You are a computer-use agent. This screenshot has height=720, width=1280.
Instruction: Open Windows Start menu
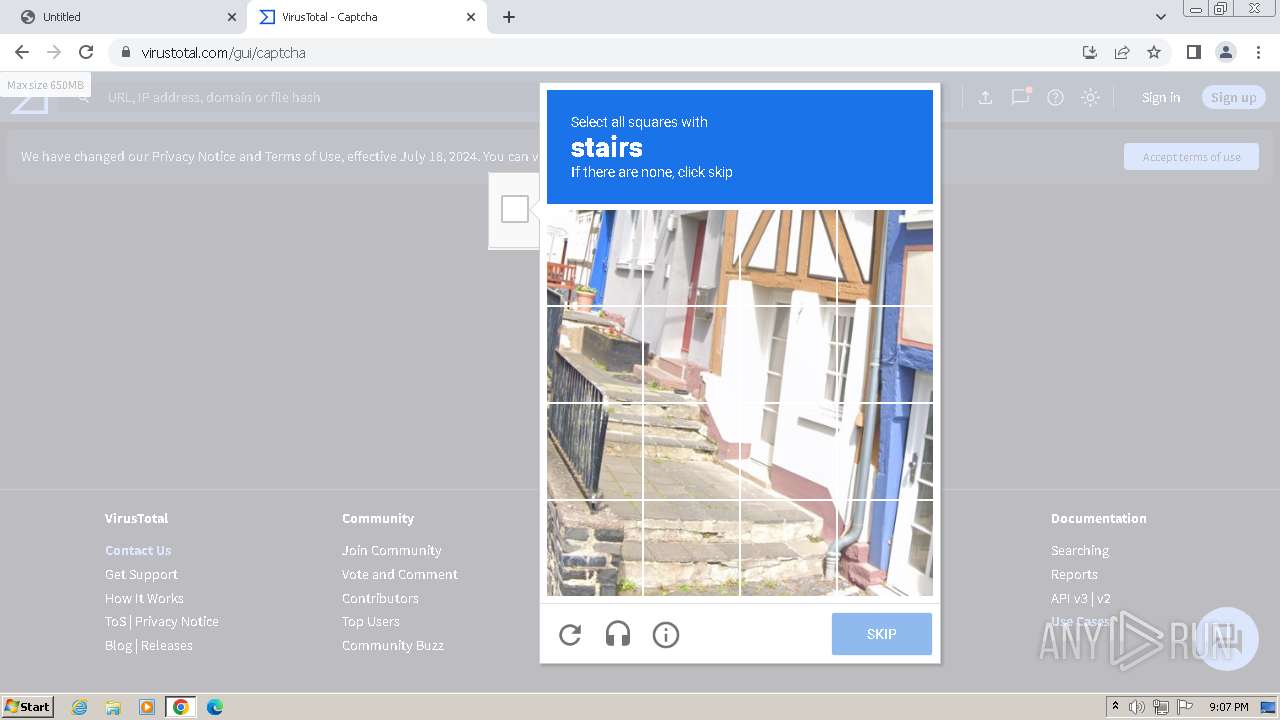(x=28, y=707)
